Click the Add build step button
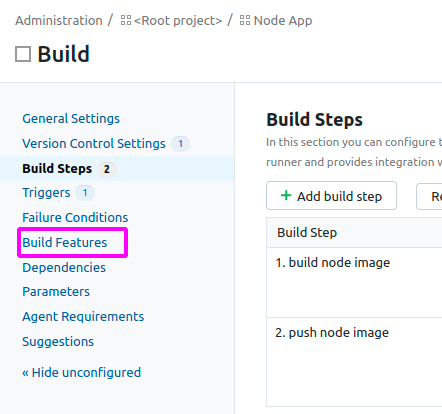The height and width of the screenshot is (414, 442). (331, 196)
